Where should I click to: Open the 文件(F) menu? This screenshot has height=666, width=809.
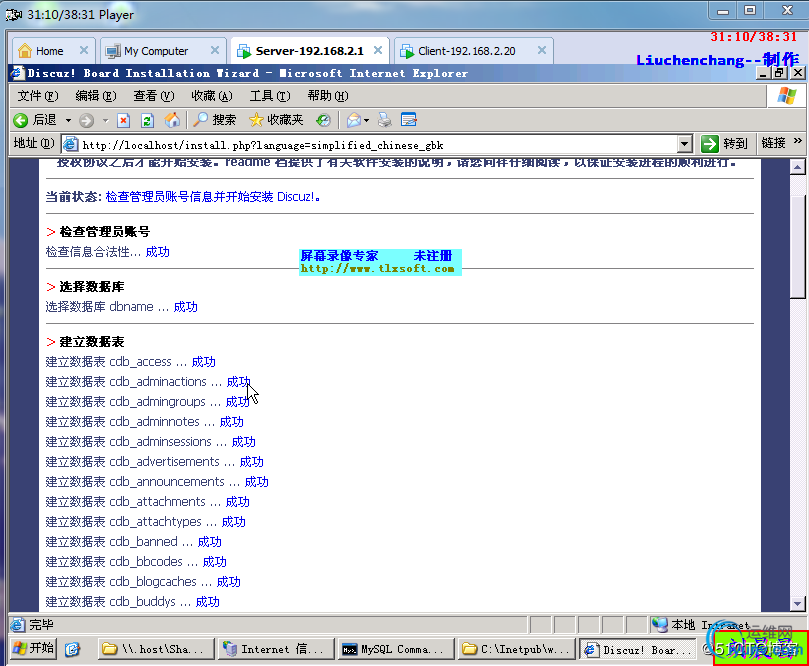pos(38,96)
